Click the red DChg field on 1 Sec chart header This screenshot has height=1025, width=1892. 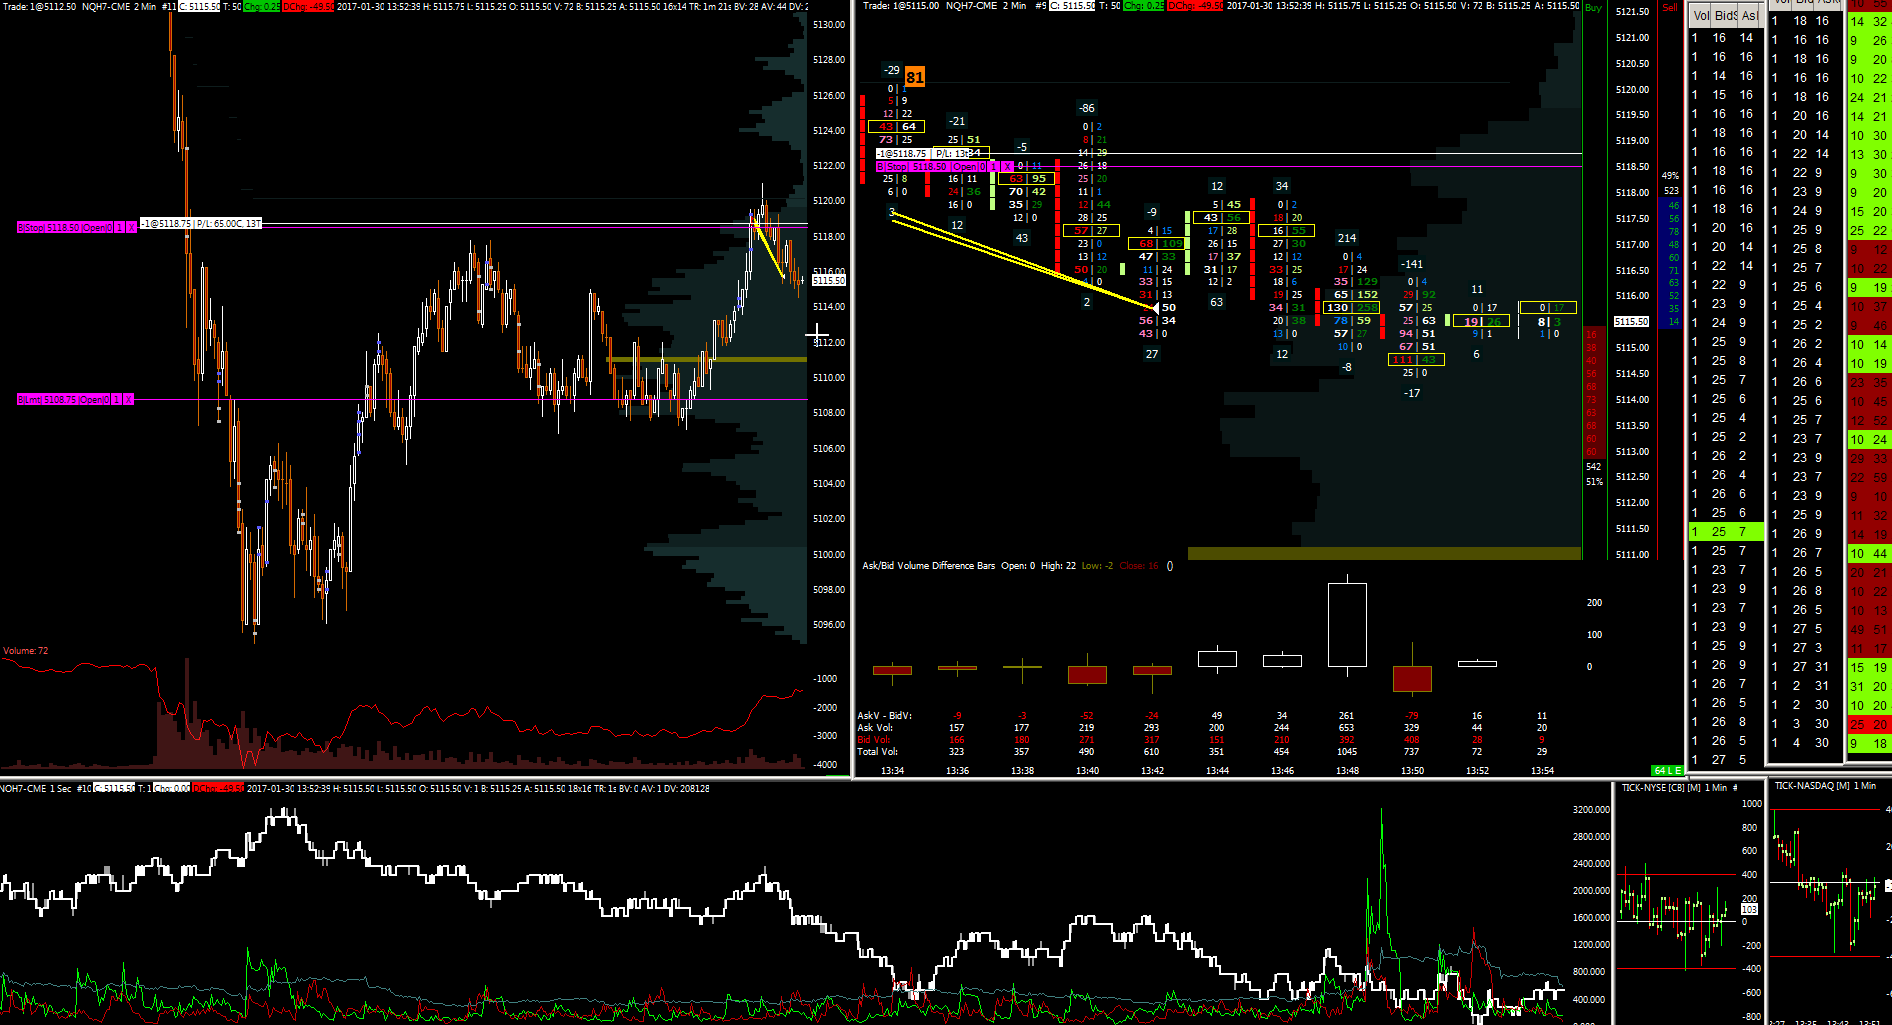coord(218,789)
